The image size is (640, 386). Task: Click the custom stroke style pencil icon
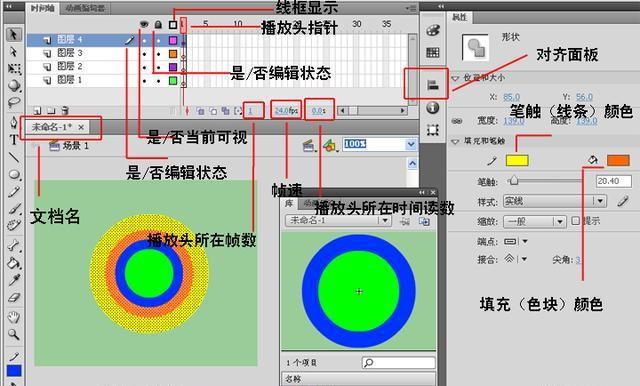click(x=623, y=201)
